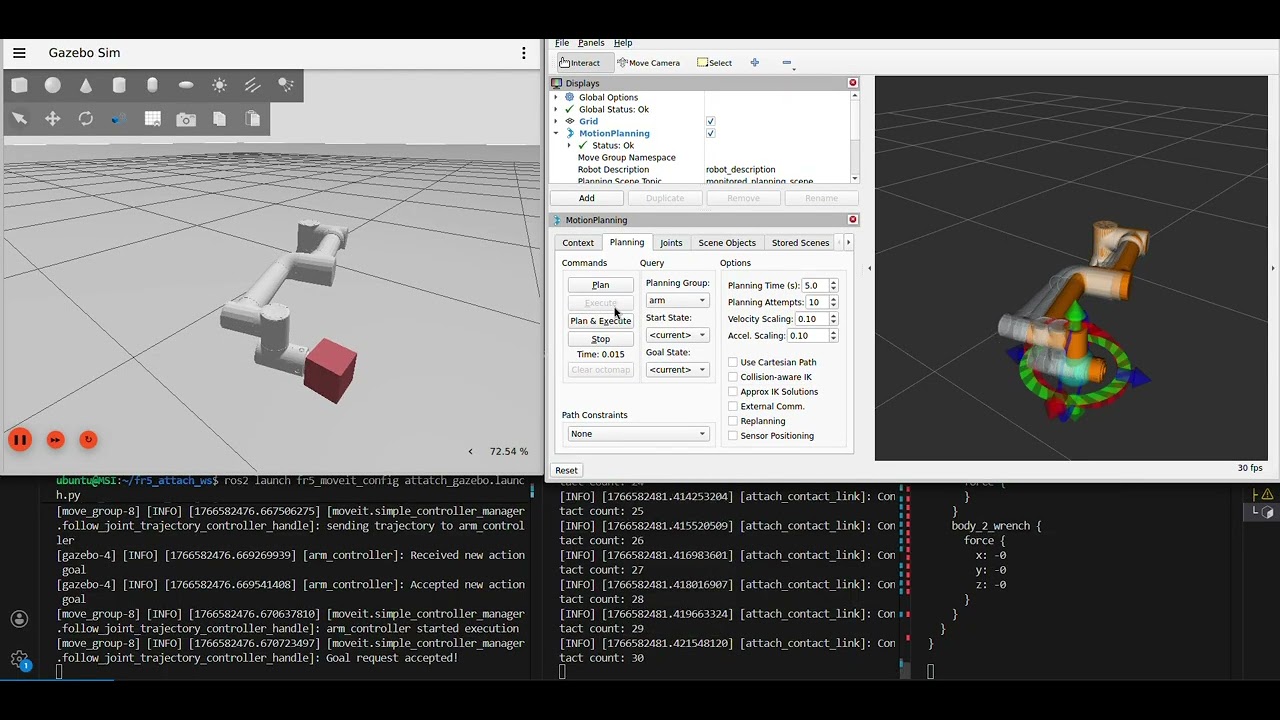The image size is (1280, 720).
Task: Step the Gazebo simulation forward
Action: click(56, 440)
